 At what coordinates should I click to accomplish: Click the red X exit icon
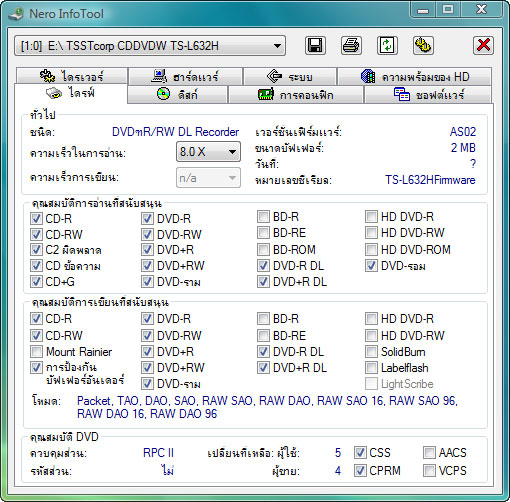pos(483,45)
